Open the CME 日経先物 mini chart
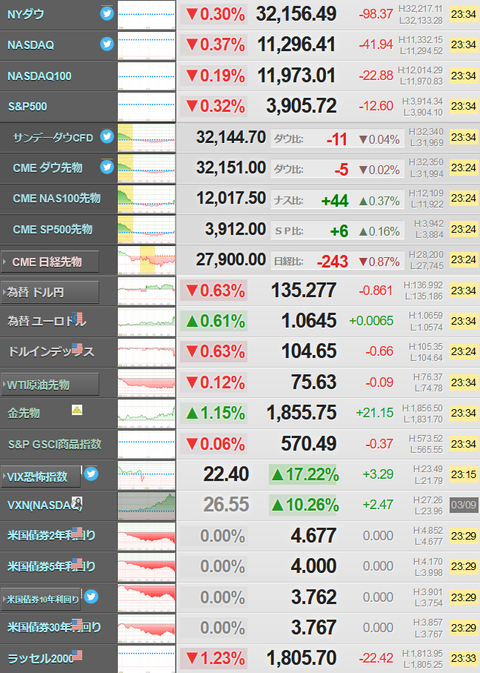Image resolution: width=480 pixels, height=673 pixels. [x=146, y=260]
